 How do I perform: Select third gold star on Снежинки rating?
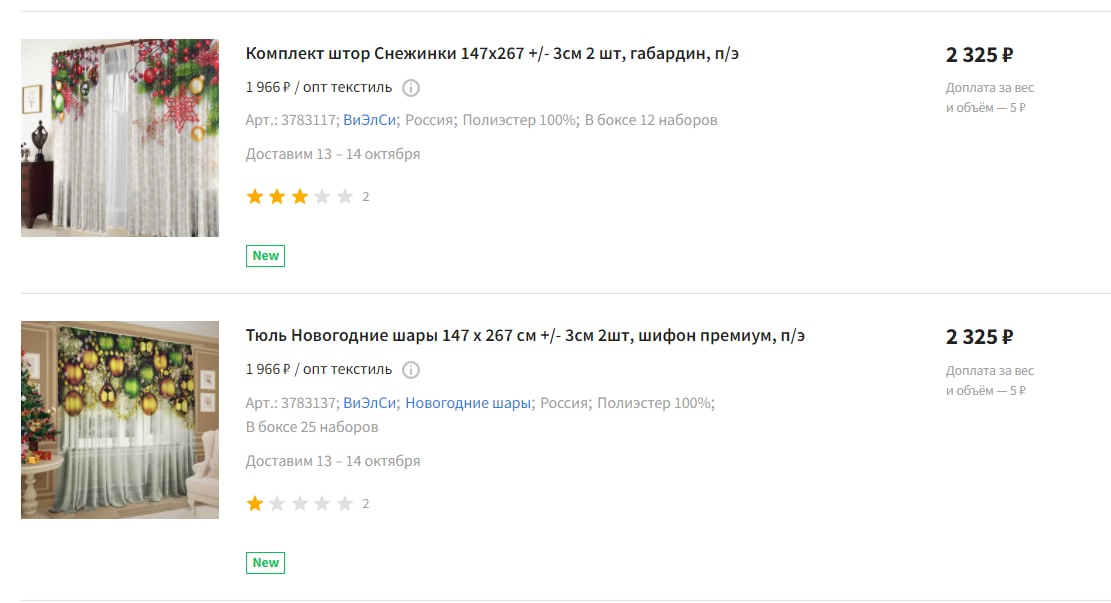[300, 196]
